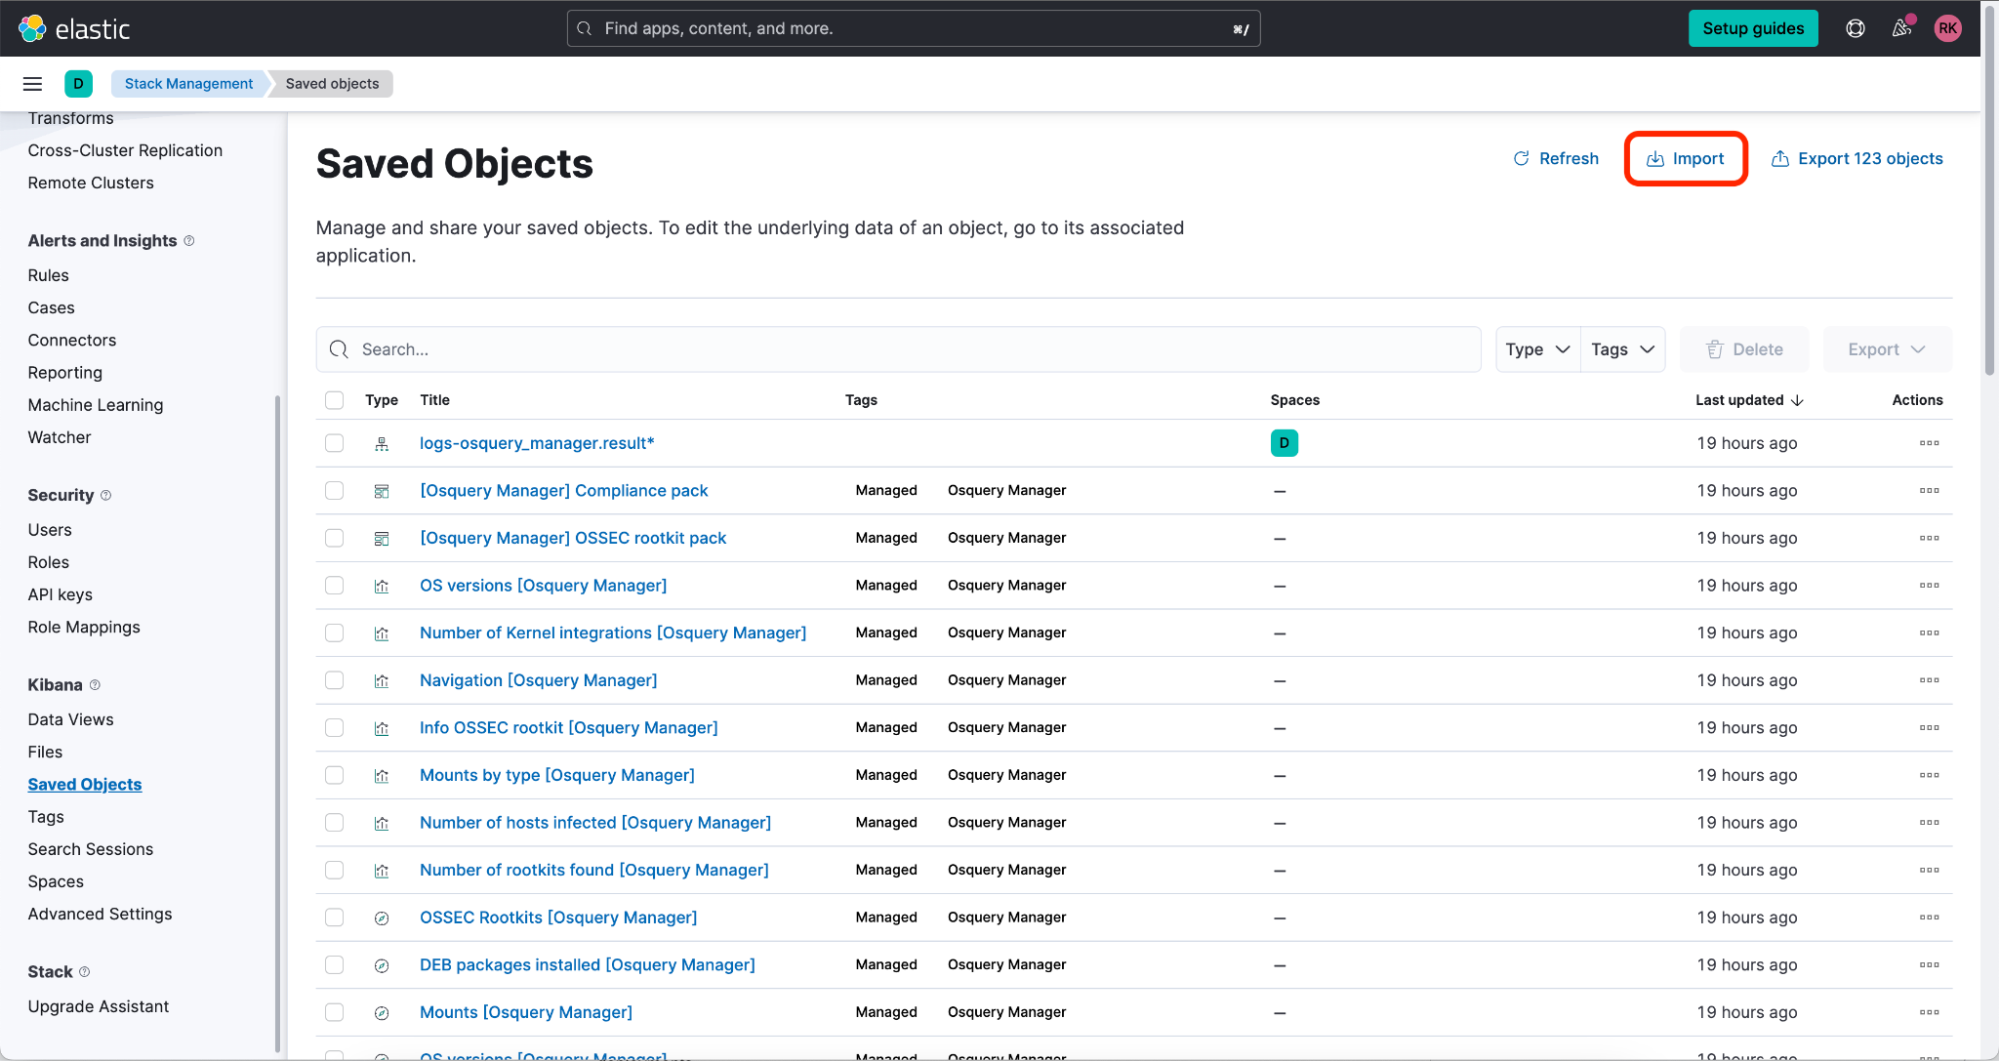Click the type icon for logs-osquery_manager.result*
The image size is (1999, 1061).
click(x=381, y=444)
